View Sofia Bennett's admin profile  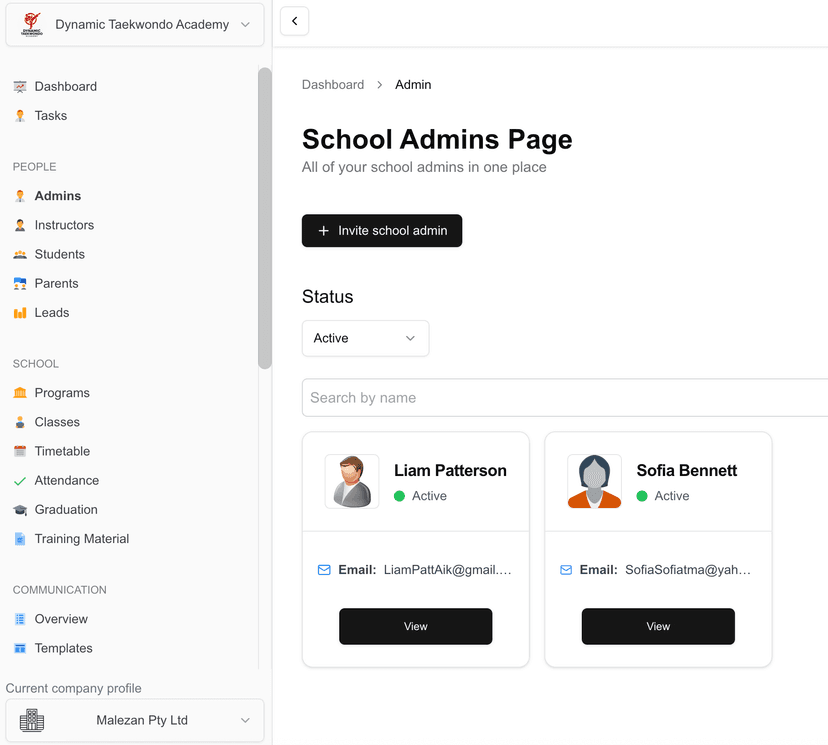pyautogui.click(x=657, y=626)
